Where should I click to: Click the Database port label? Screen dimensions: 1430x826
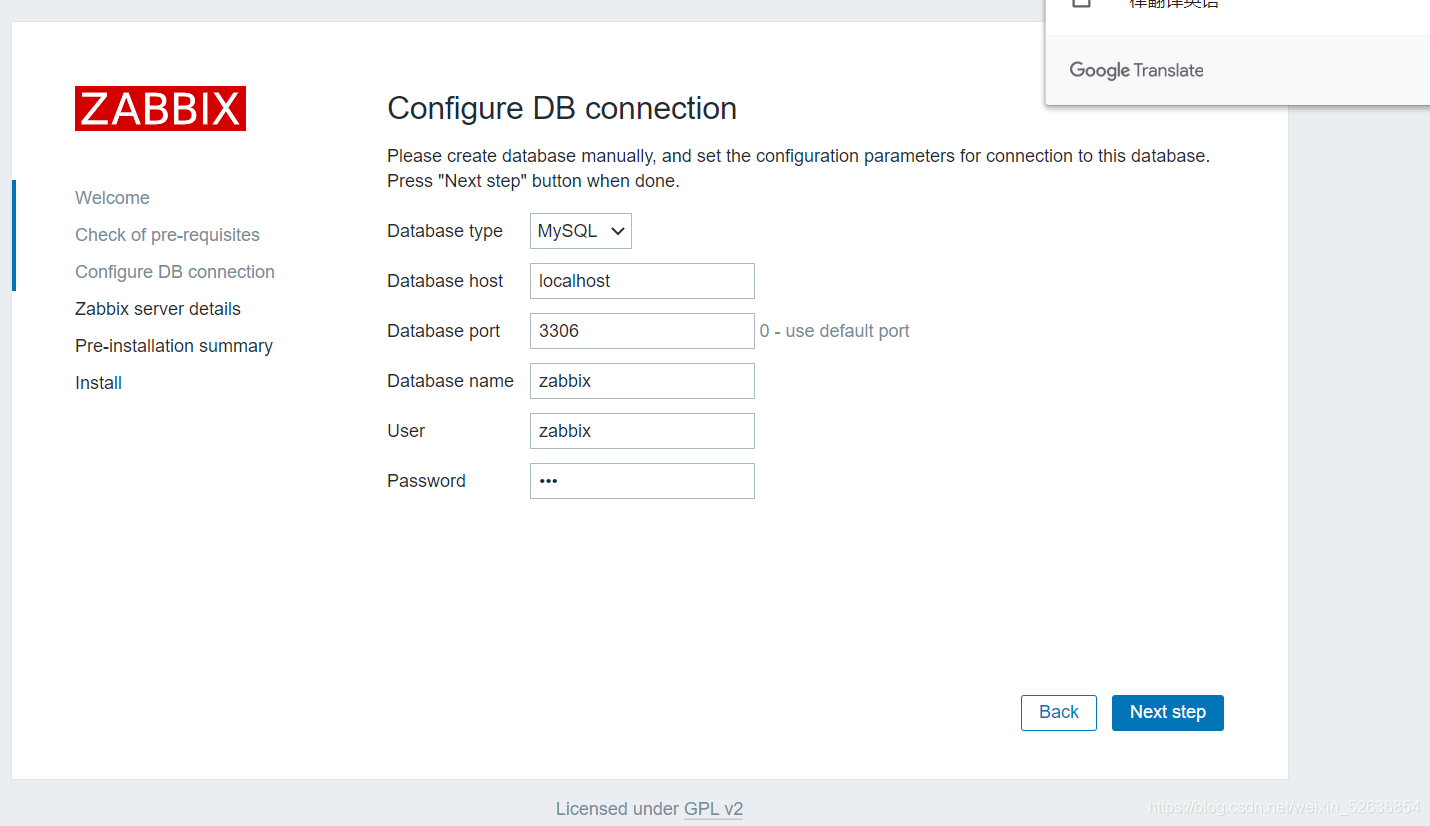tap(443, 331)
